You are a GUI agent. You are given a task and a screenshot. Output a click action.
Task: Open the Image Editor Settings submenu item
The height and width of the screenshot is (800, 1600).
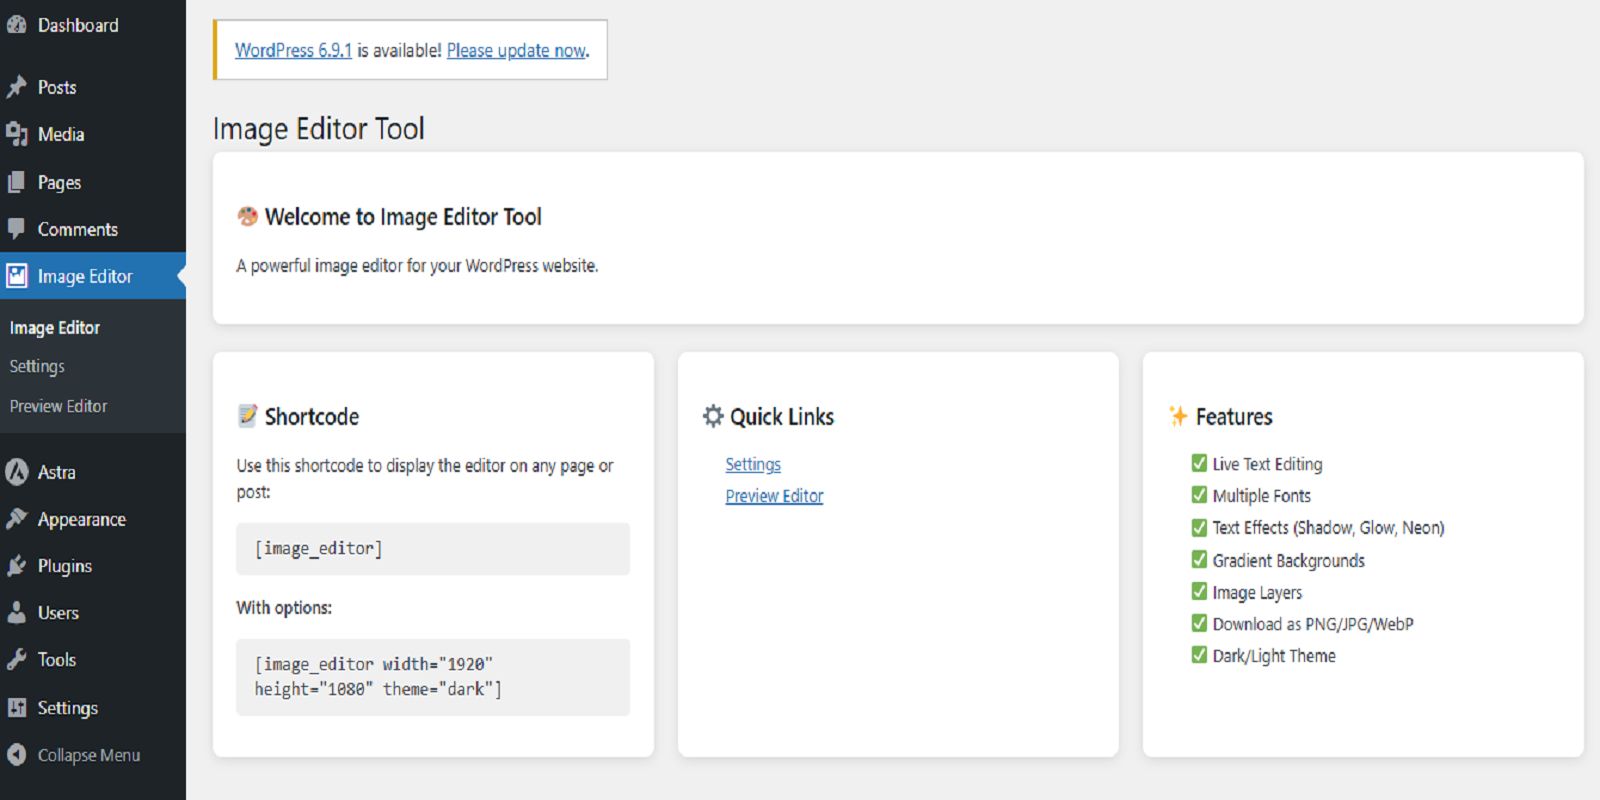click(x=37, y=367)
